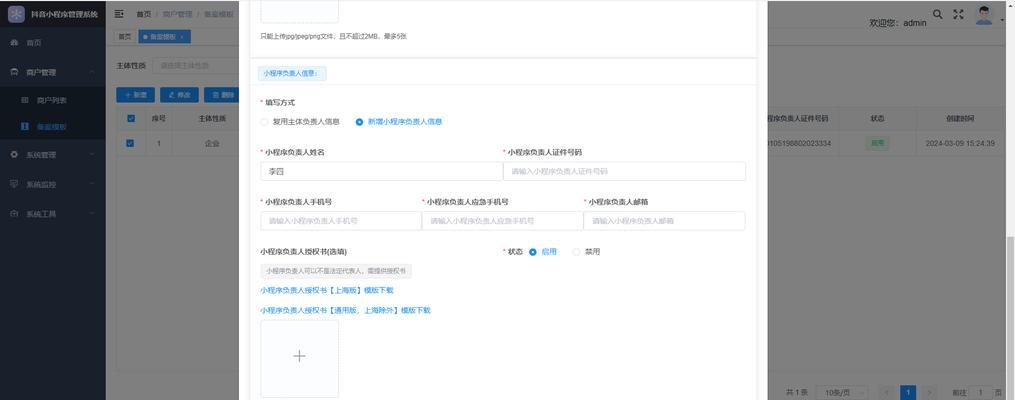Click the 企业 cell in row 1

pyautogui.click(x=212, y=143)
